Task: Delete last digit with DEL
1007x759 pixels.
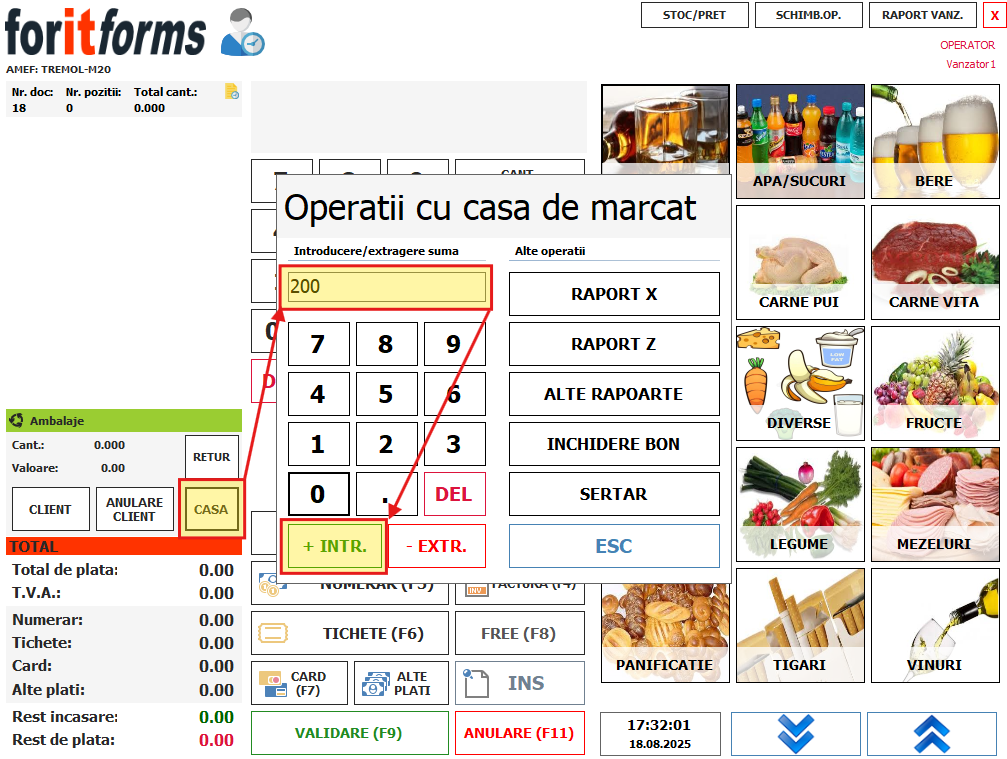Action: pyautogui.click(x=455, y=494)
